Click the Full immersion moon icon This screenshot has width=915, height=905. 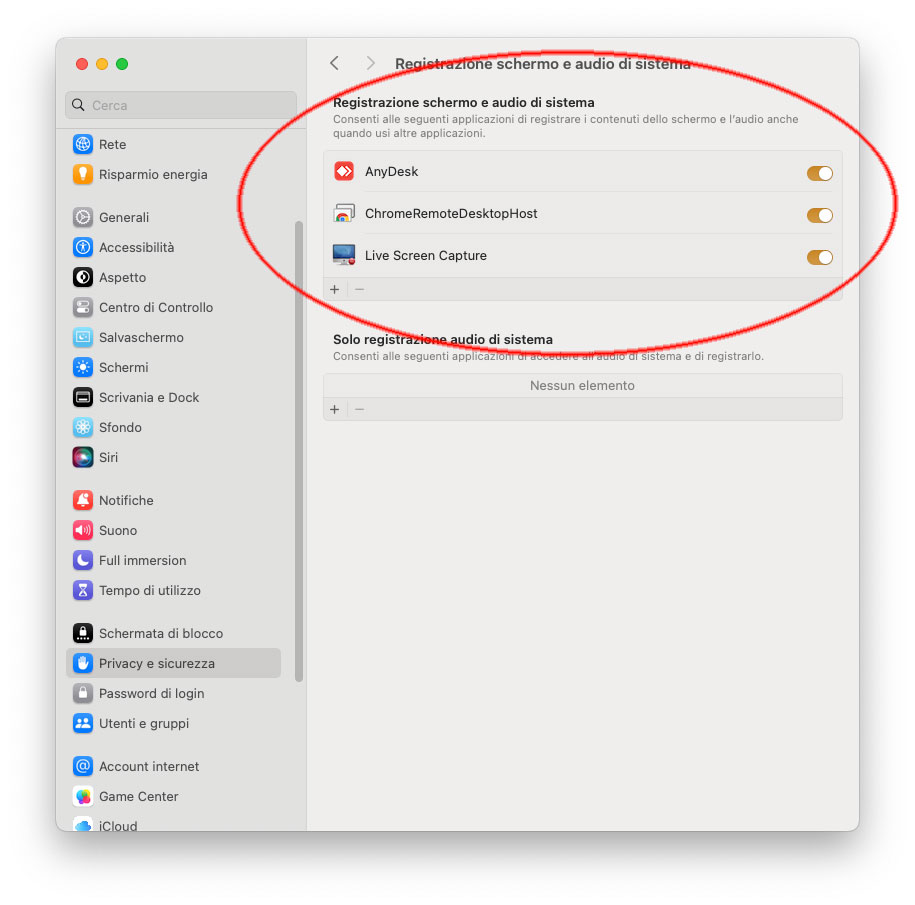83,561
